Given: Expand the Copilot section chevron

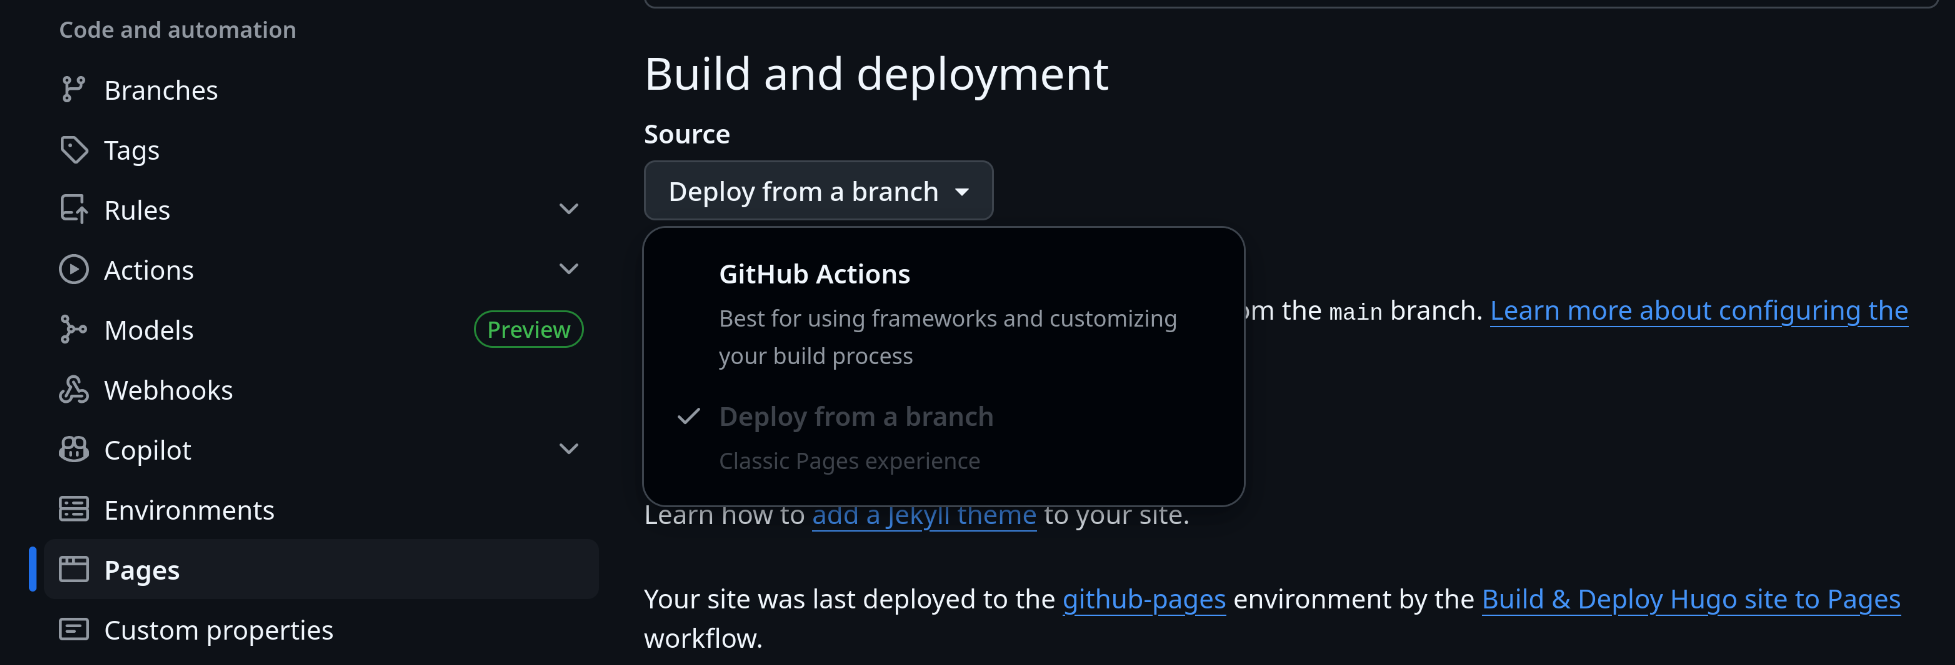Looking at the screenshot, I should point(569,449).
